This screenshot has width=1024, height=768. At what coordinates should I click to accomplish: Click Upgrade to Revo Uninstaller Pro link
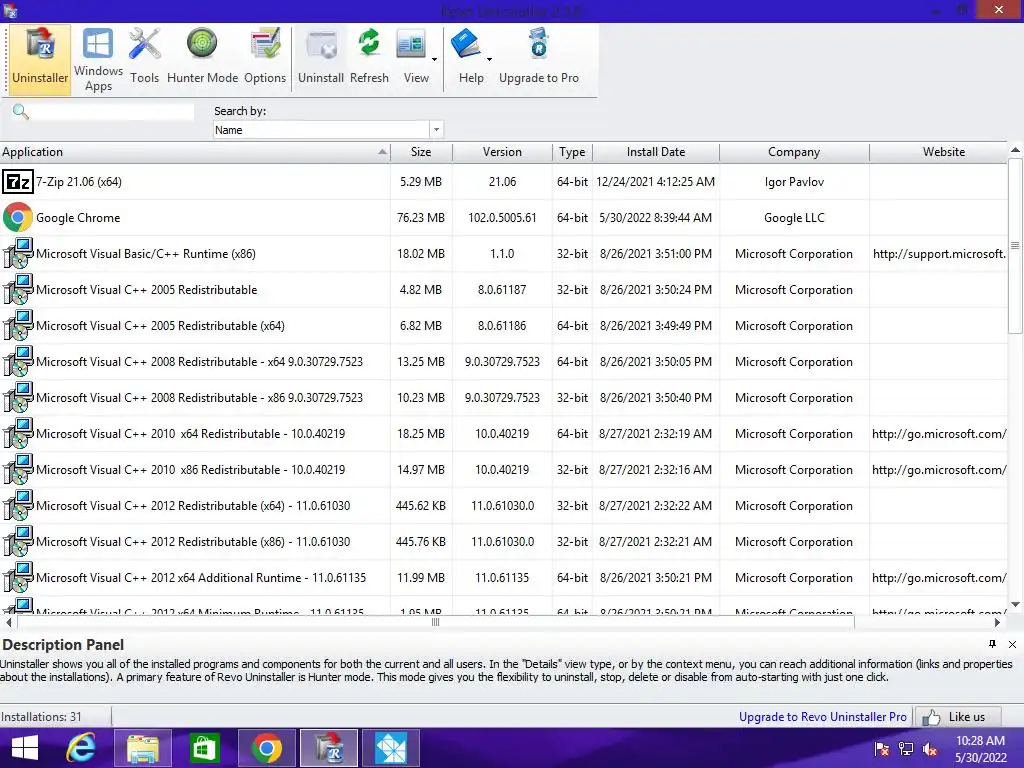822,716
